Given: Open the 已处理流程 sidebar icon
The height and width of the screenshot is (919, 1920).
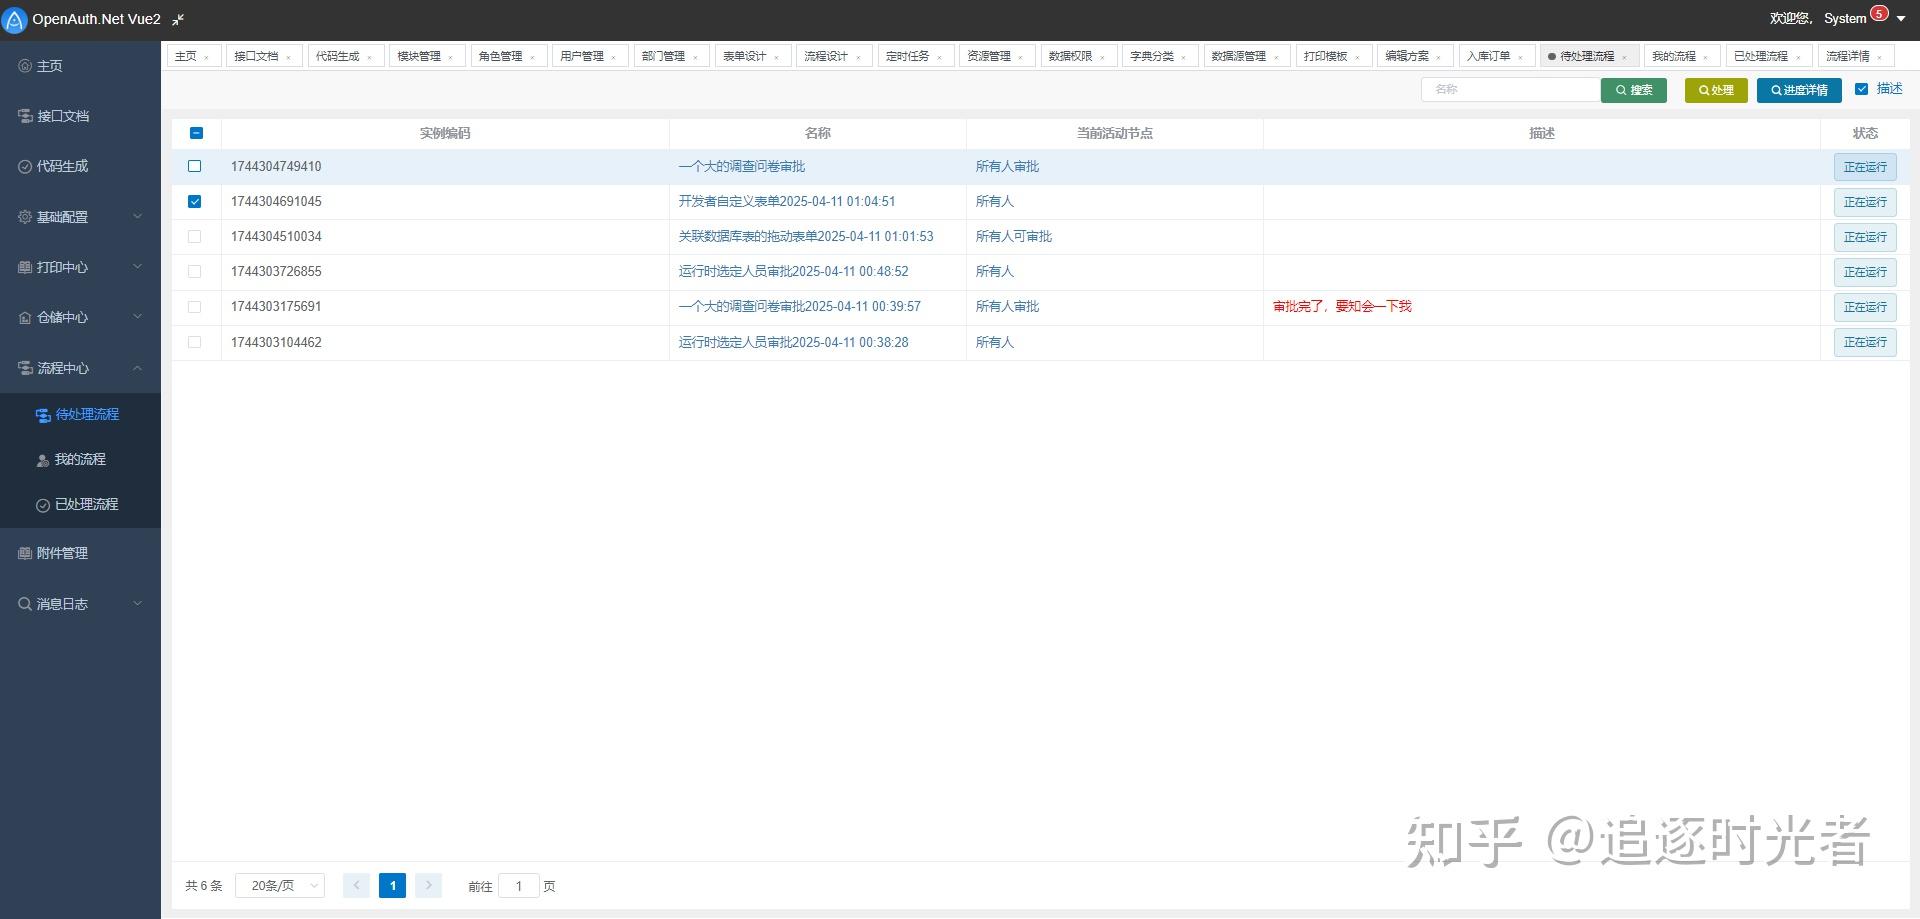Looking at the screenshot, I should tap(41, 504).
